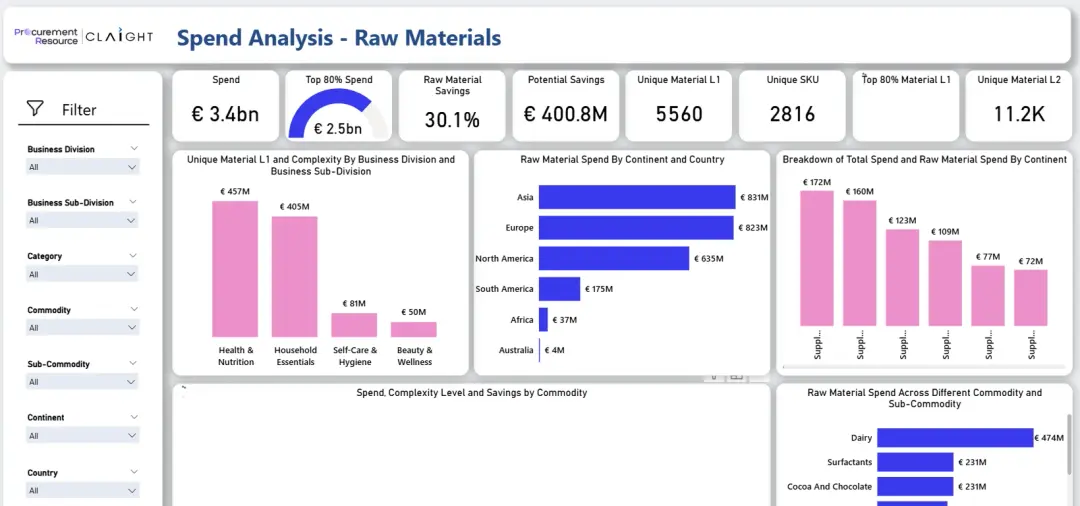
Task: Click the South America blue bar
Action: [x=559, y=289]
